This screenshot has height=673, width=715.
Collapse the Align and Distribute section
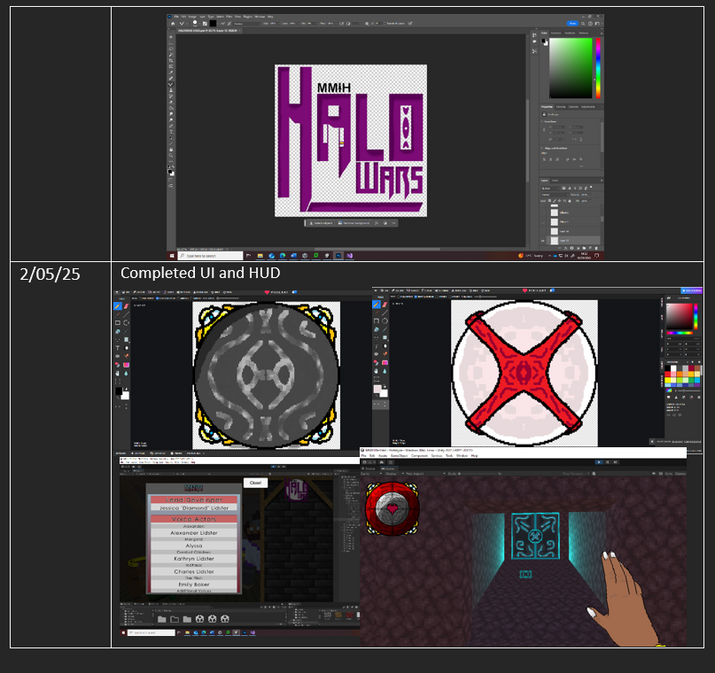(542, 148)
